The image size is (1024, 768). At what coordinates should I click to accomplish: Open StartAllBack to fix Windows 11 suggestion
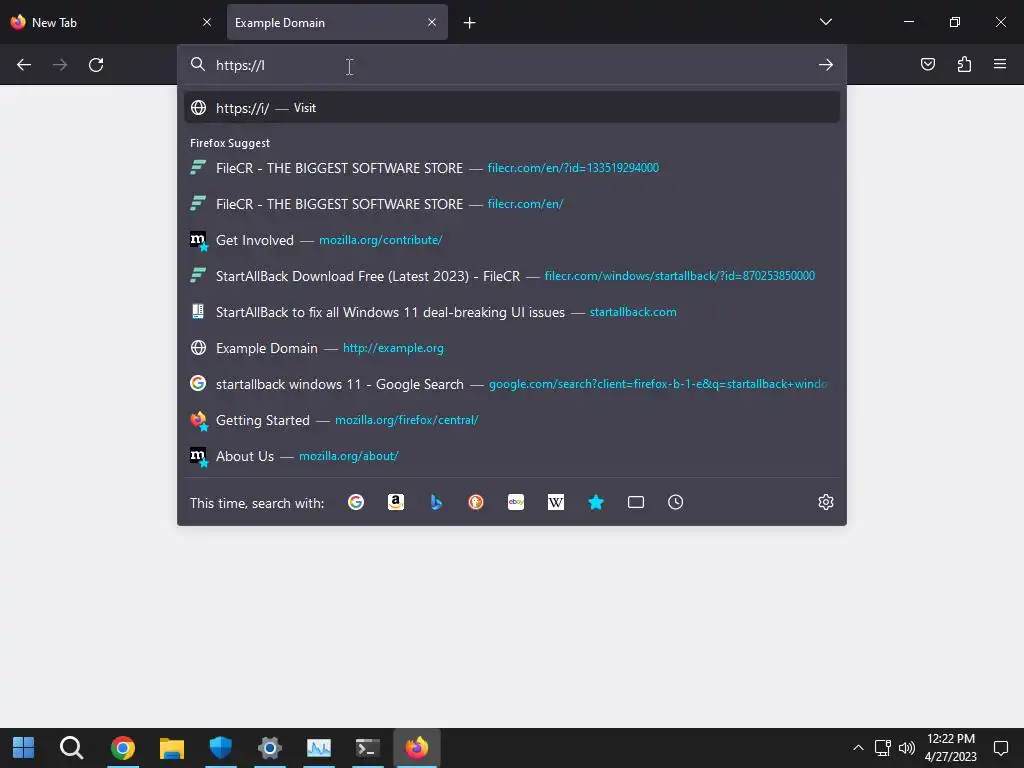point(511,312)
